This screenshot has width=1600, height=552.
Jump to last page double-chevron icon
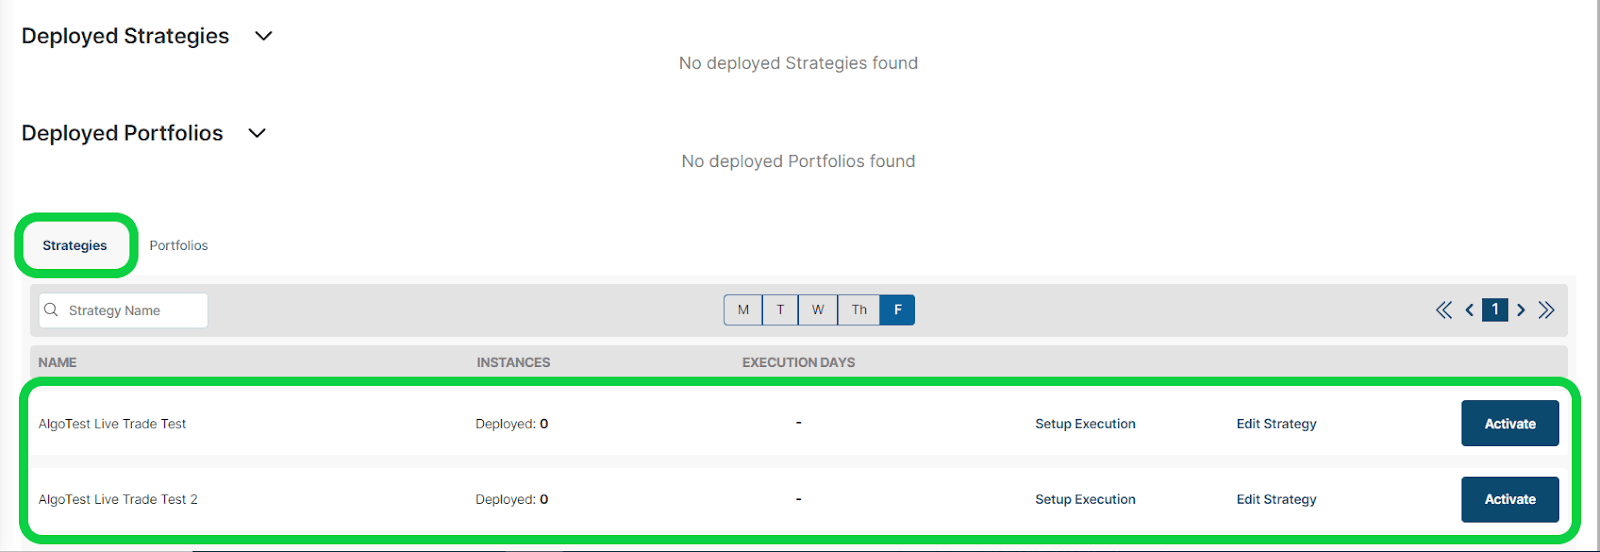[x=1546, y=310]
